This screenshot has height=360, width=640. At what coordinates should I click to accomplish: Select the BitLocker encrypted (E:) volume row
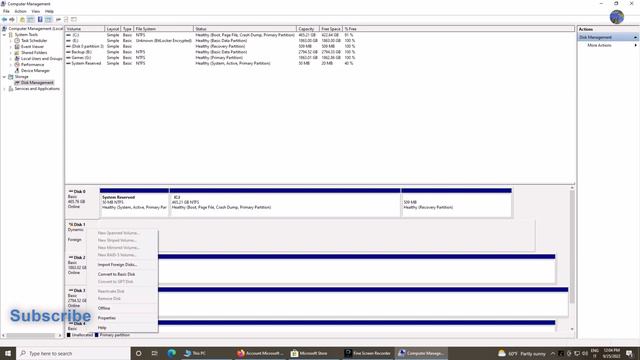[x=210, y=41]
